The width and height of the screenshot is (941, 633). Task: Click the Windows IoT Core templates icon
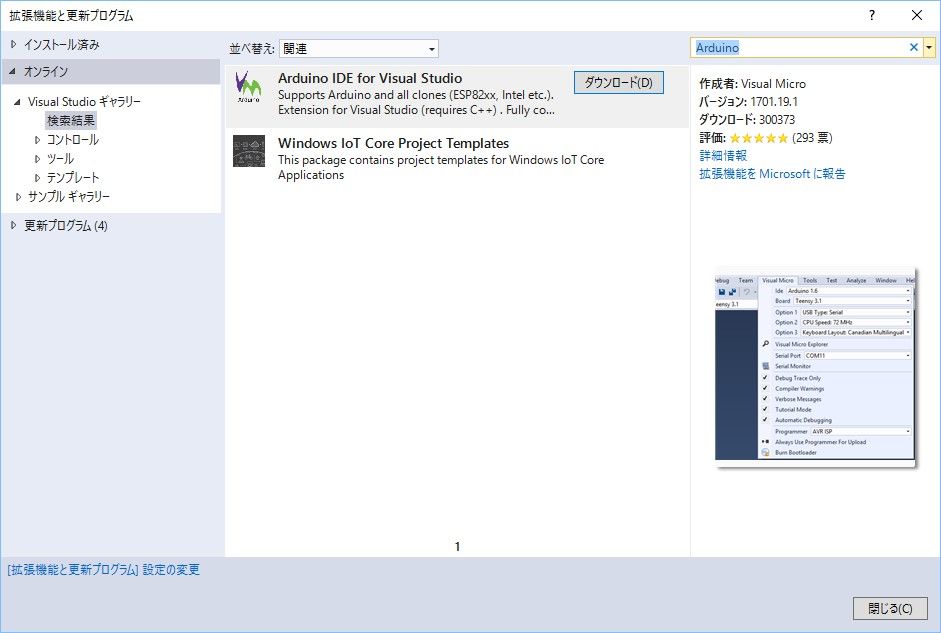(x=249, y=151)
